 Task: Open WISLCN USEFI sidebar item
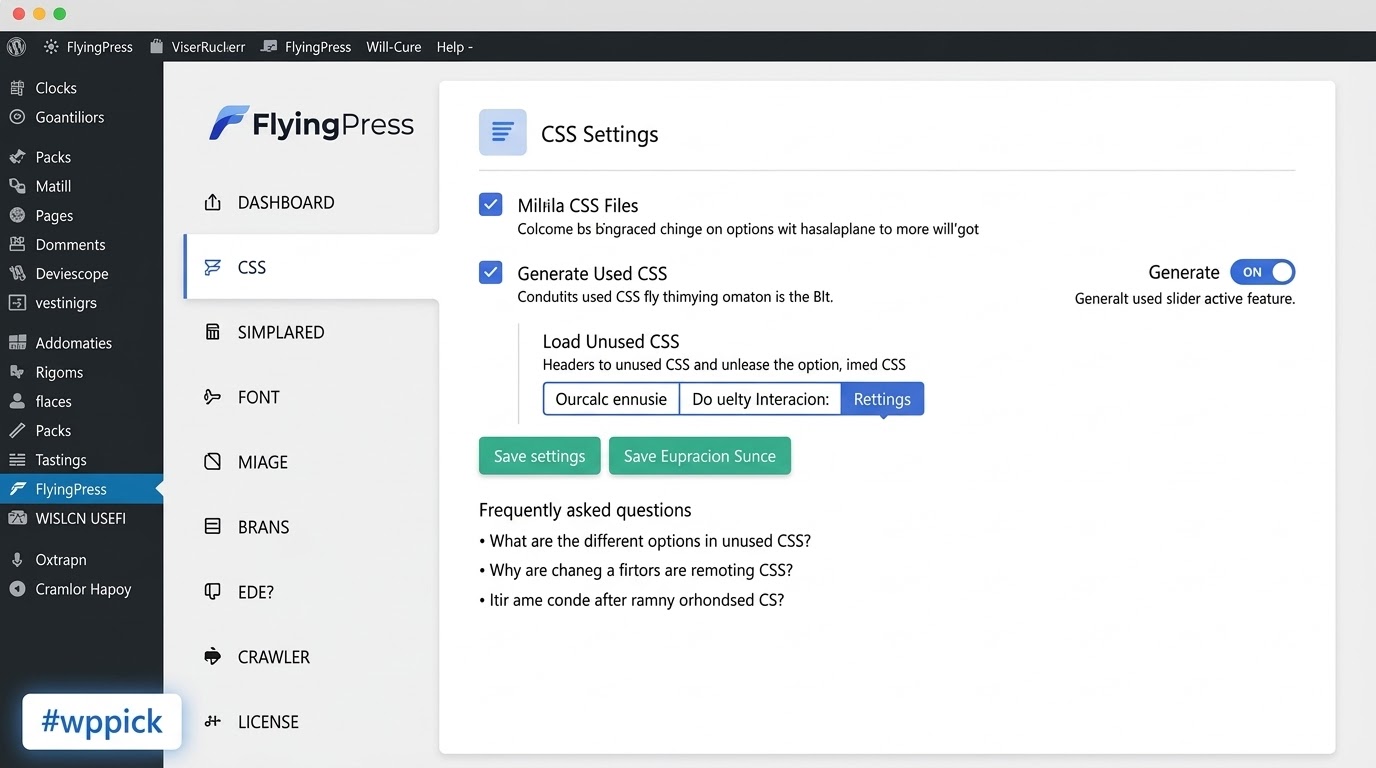click(81, 518)
